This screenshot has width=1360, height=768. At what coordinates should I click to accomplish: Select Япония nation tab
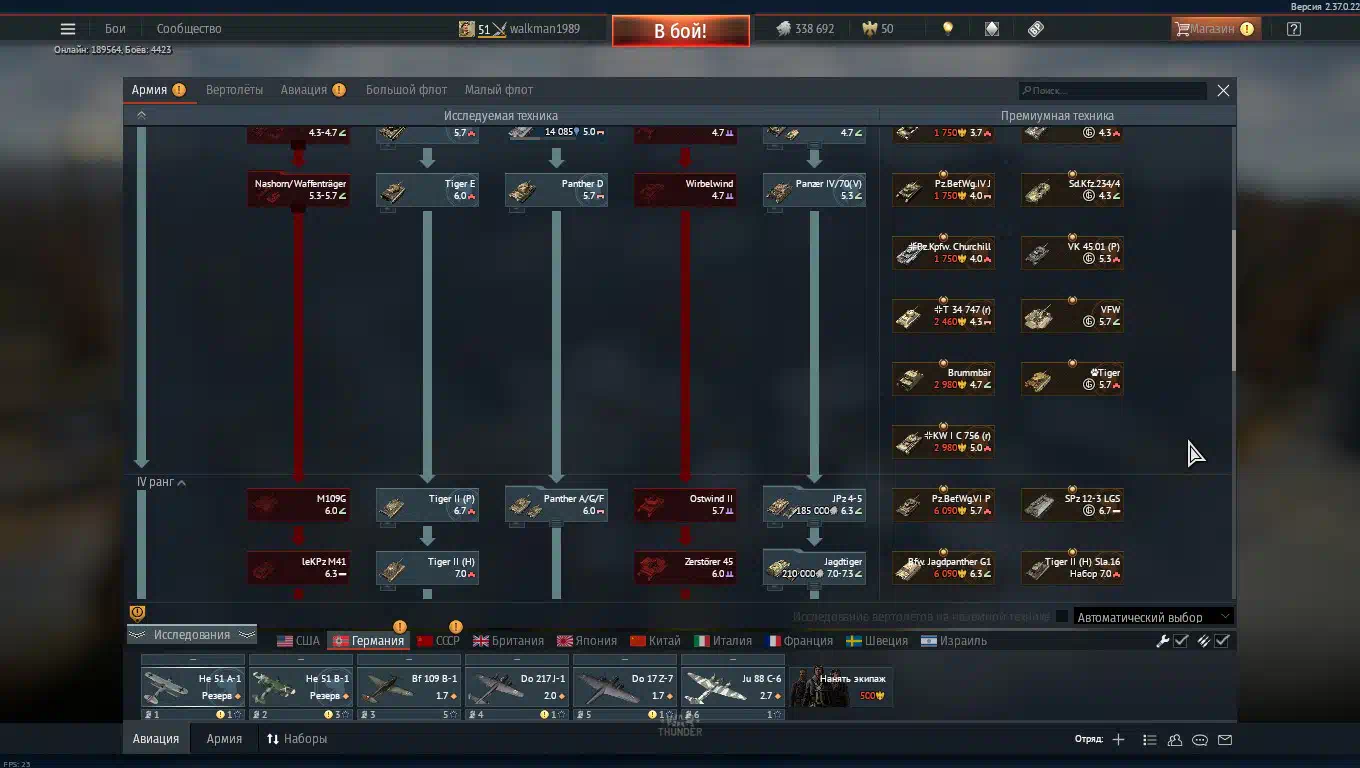(587, 641)
